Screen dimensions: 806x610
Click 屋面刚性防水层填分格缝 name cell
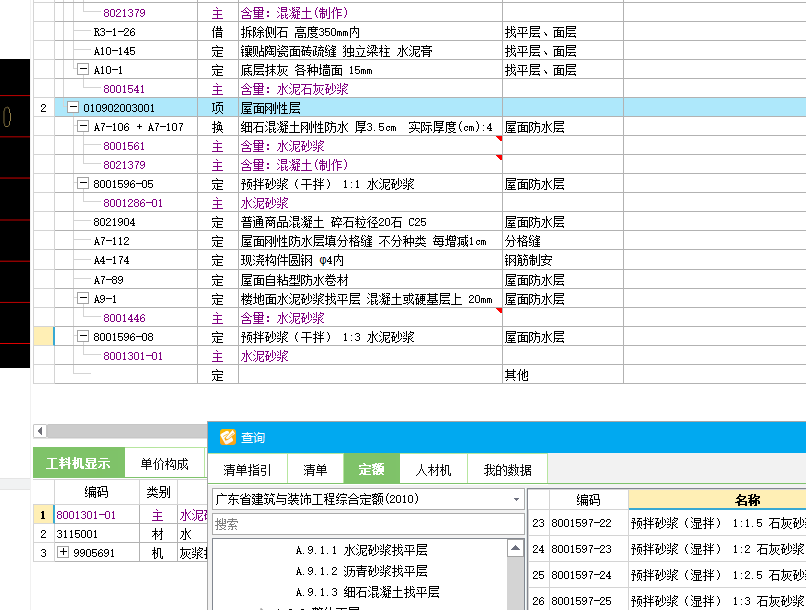click(370, 241)
